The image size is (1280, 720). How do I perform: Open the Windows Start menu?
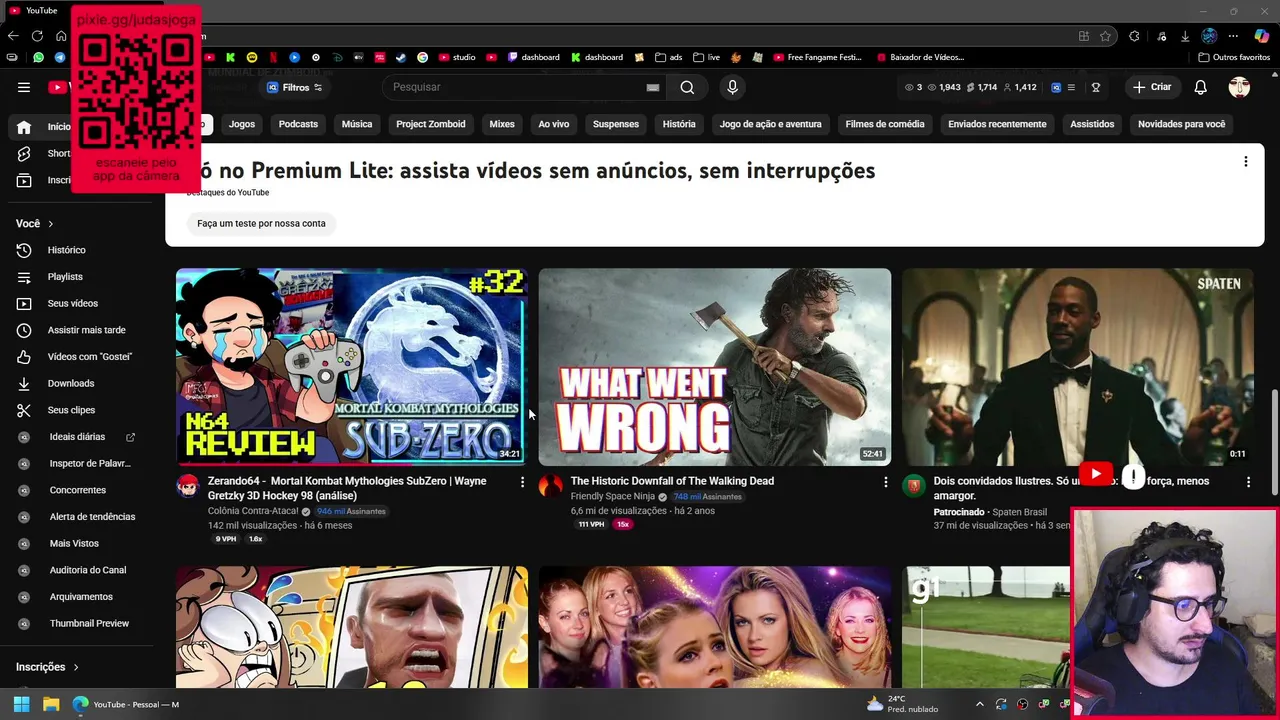pos(21,705)
